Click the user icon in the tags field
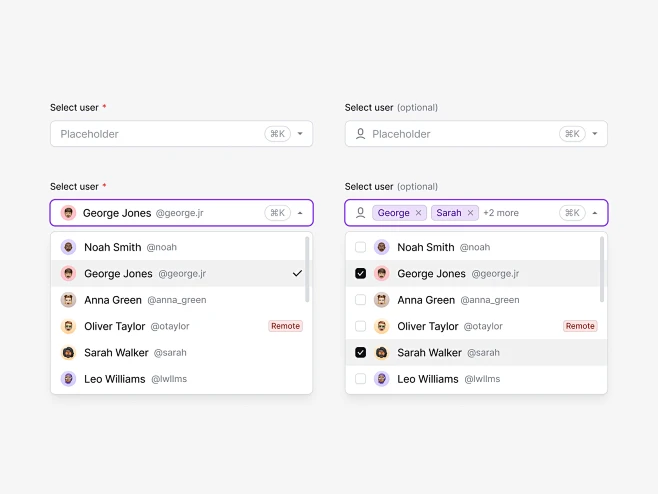The width and height of the screenshot is (658, 494). 360,213
